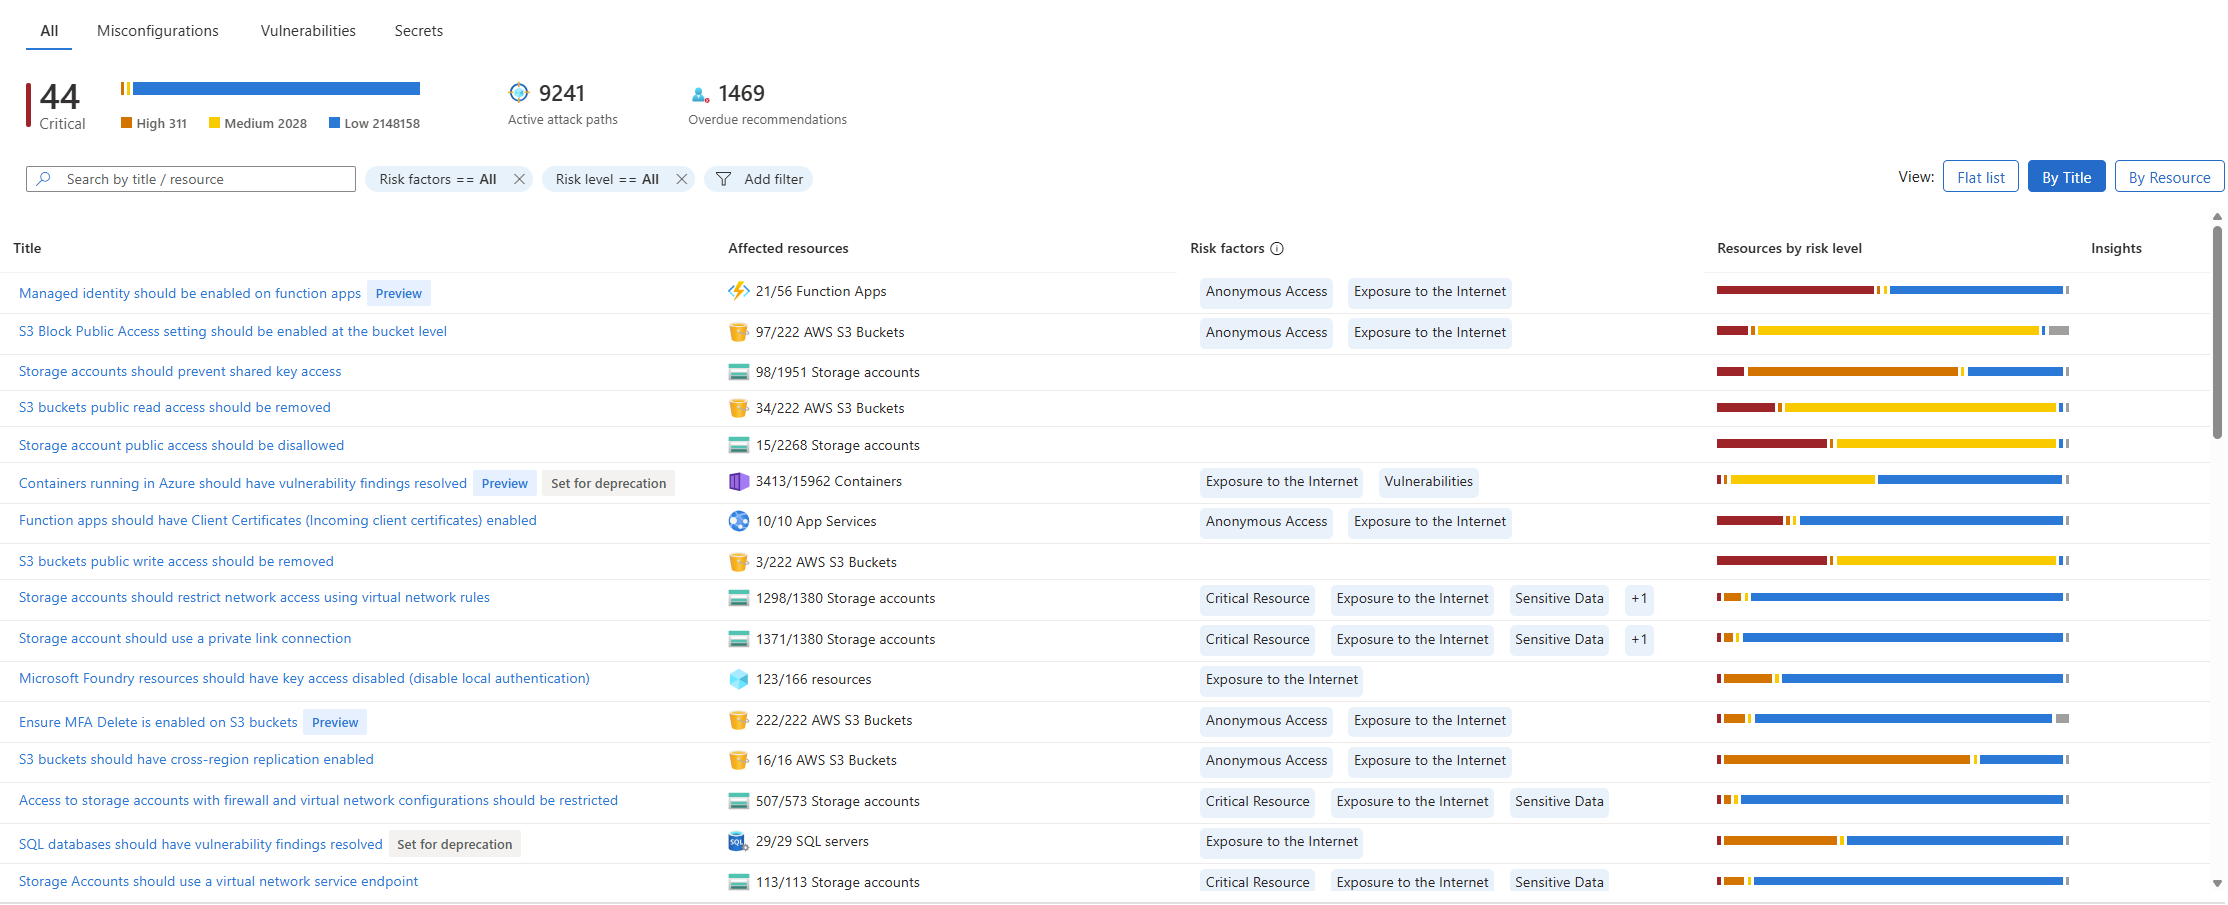This screenshot has height=905, width=2228.
Task: Click the scrollbar's down arrow
Action: click(2217, 884)
